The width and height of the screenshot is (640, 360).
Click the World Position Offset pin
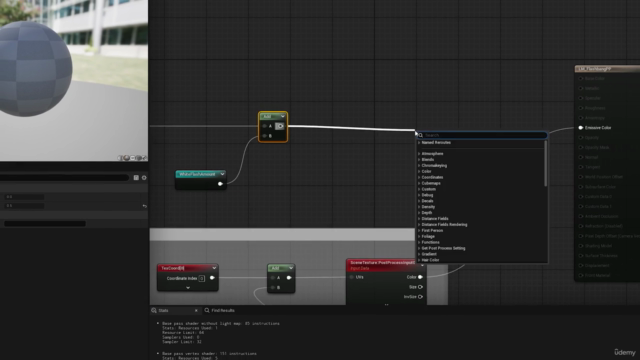tap(580, 177)
